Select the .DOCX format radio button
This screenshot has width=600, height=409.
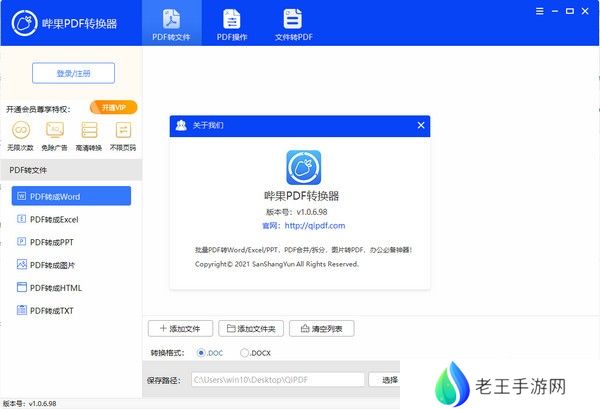click(245, 353)
